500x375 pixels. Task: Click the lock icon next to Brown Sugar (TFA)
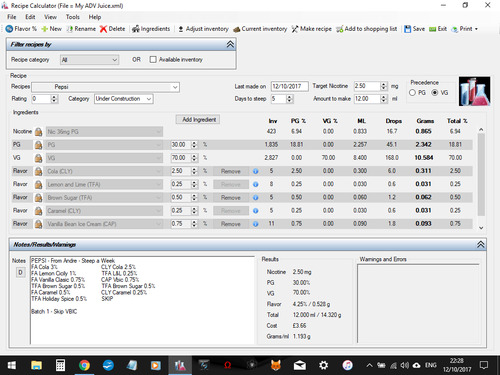pyautogui.click(x=38, y=198)
